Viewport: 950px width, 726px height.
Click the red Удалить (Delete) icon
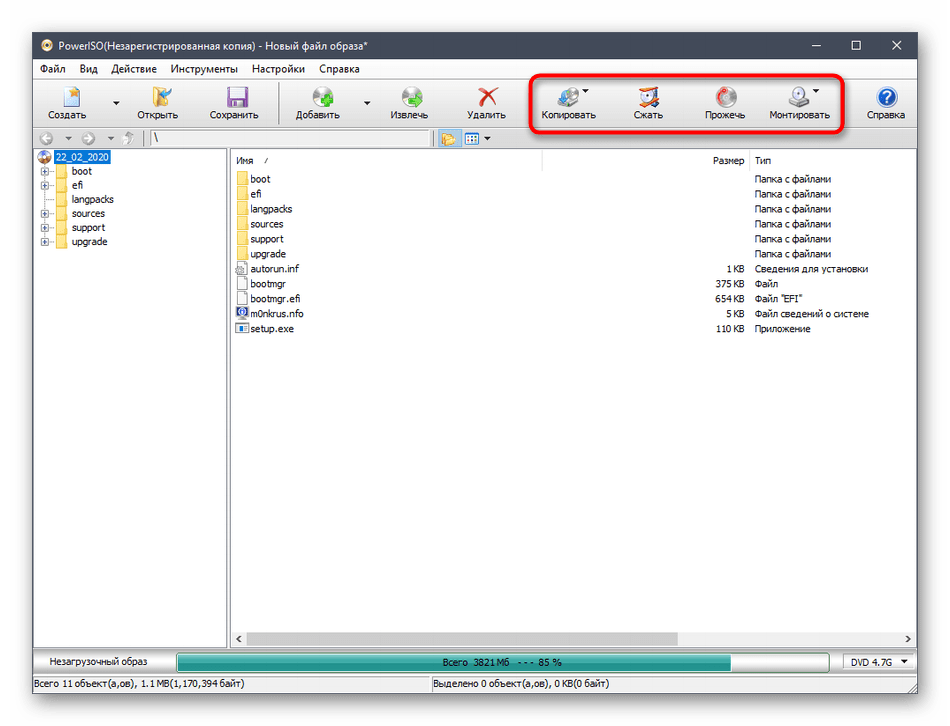(x=486, y=99)
